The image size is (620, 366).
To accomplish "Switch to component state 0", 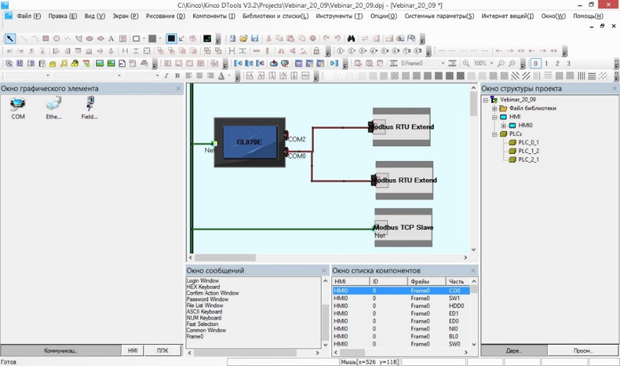I will [535, 63].
